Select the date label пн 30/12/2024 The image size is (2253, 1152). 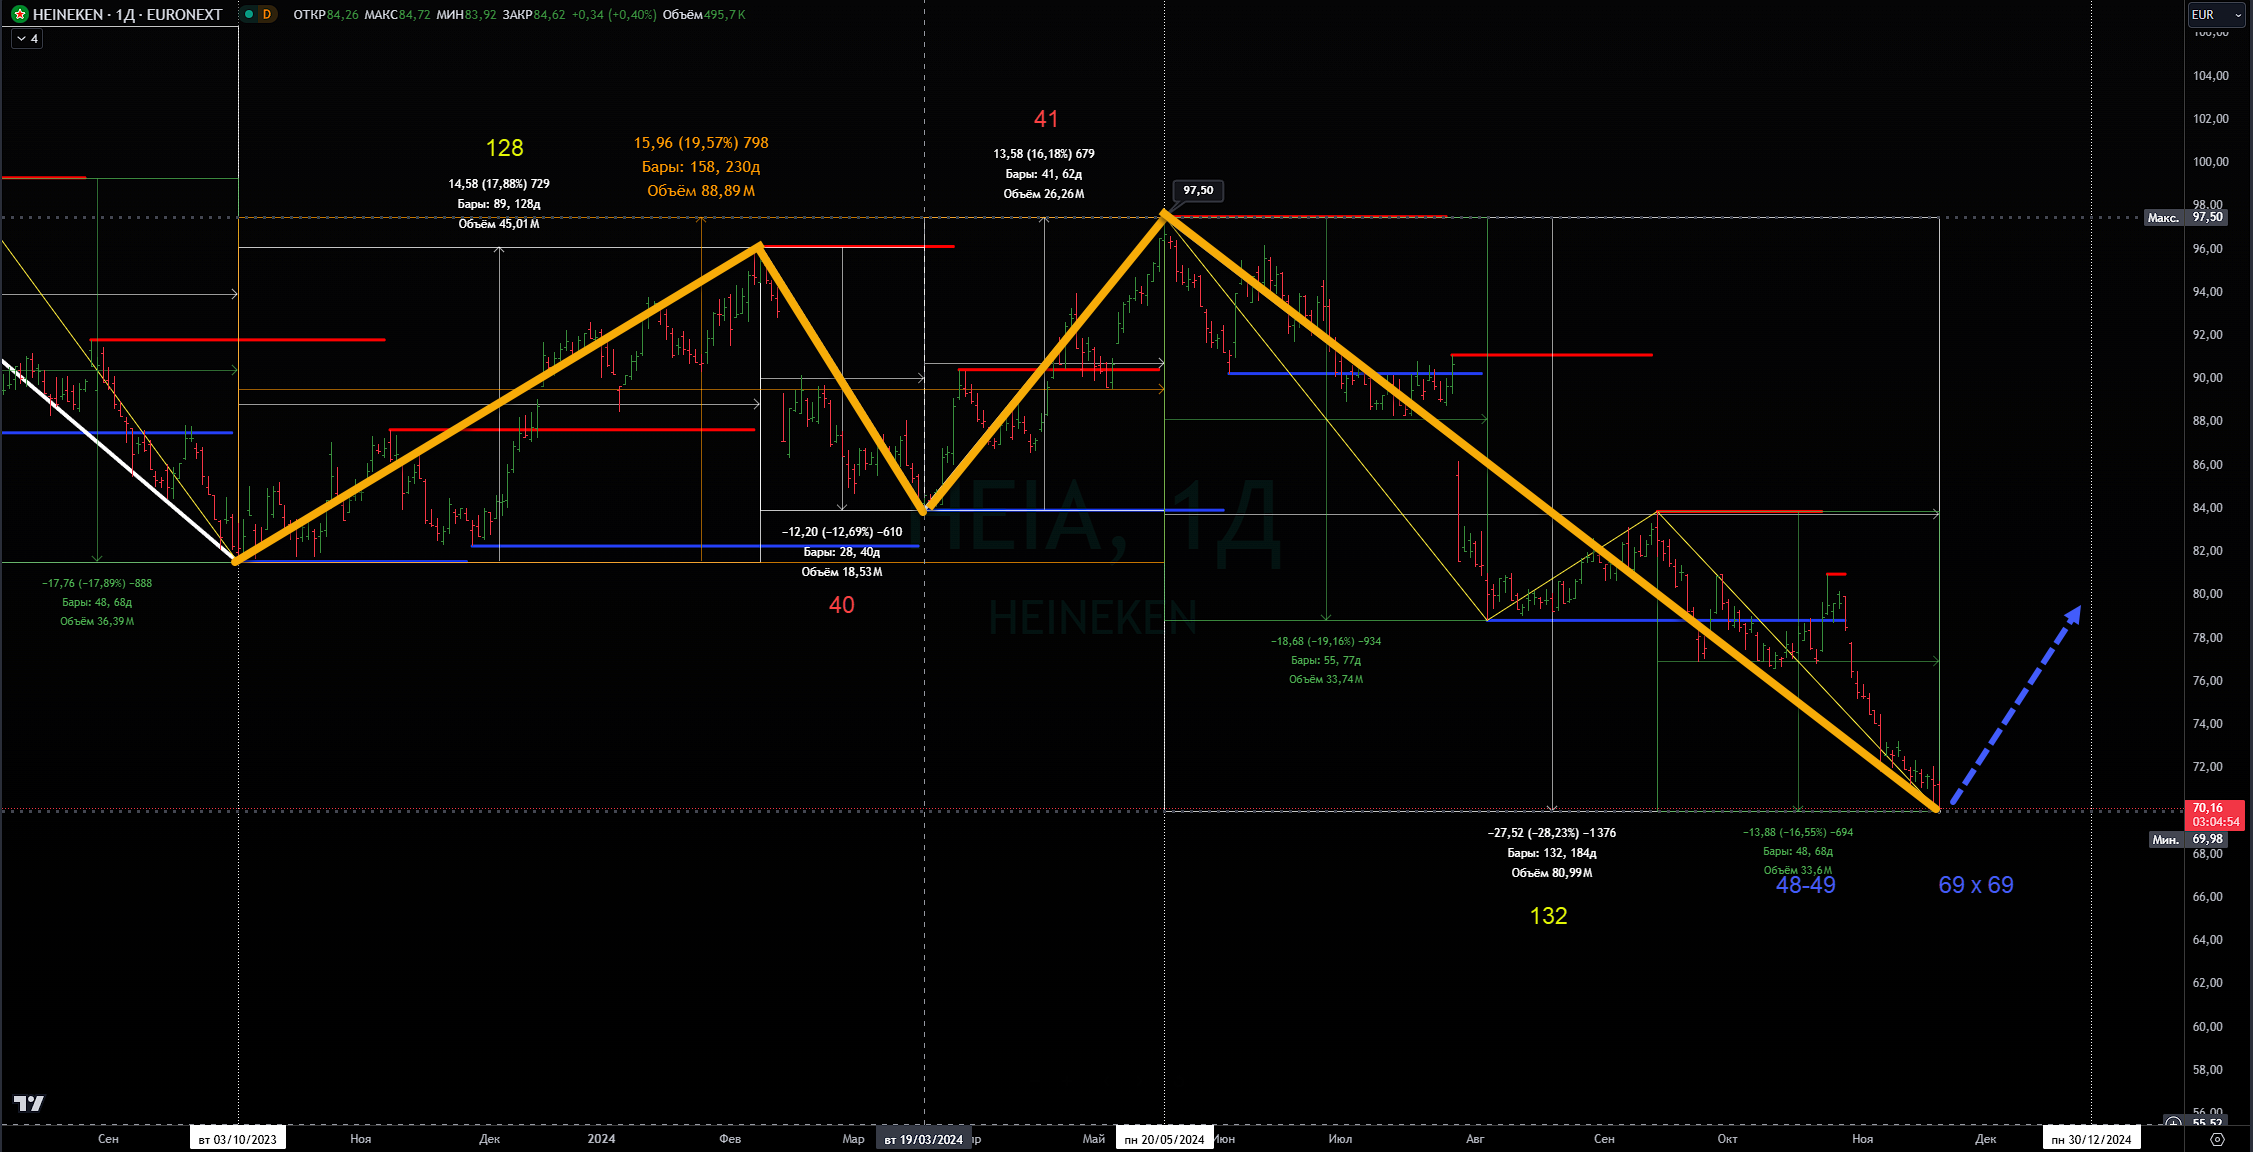coord(2091,1139)
